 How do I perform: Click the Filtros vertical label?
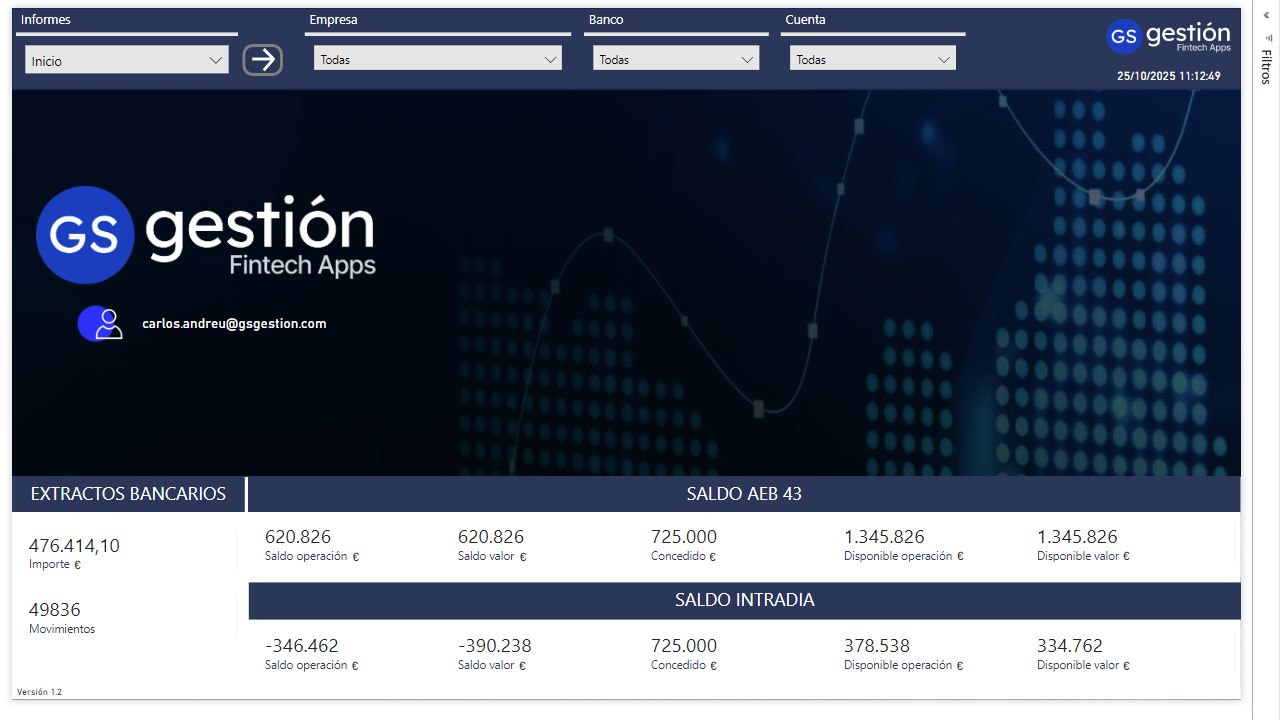[1267, 66]
